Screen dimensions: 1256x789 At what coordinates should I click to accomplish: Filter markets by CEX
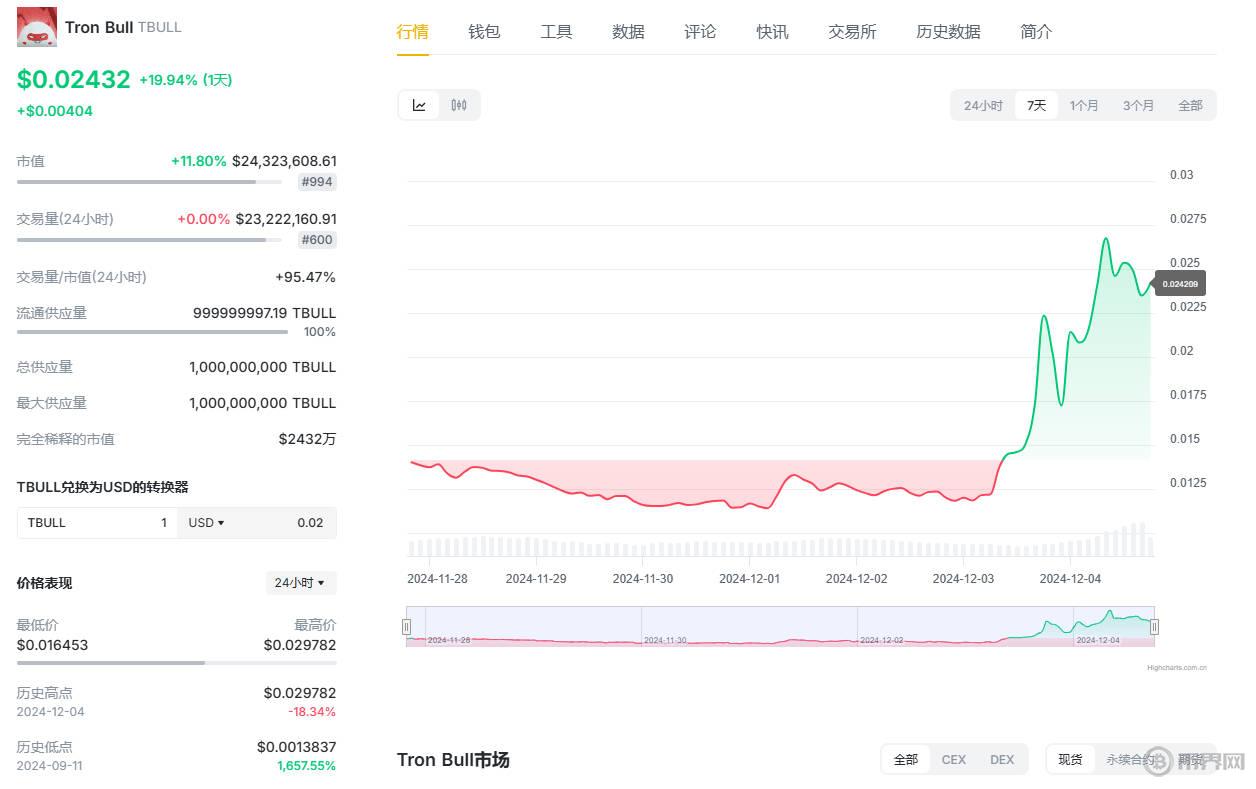(x=954, y=760)
